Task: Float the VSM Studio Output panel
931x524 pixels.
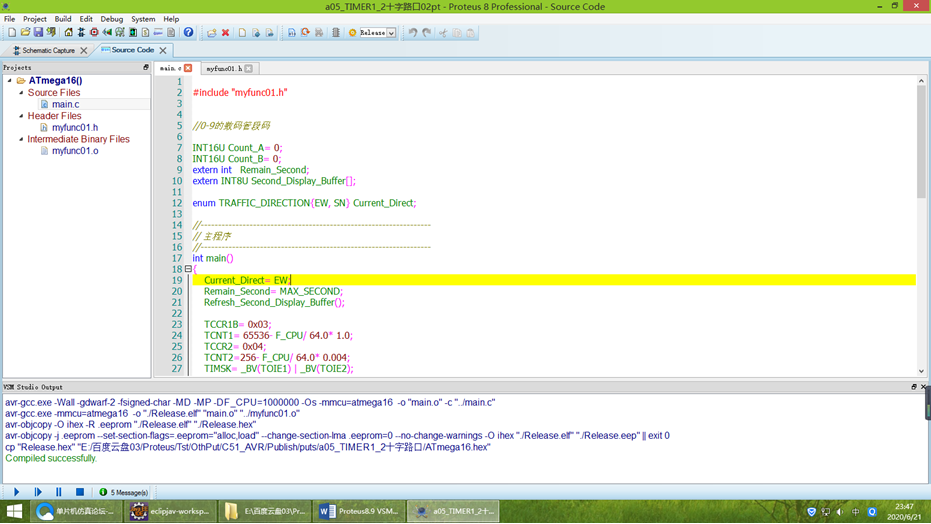Action: coord(914,387)
